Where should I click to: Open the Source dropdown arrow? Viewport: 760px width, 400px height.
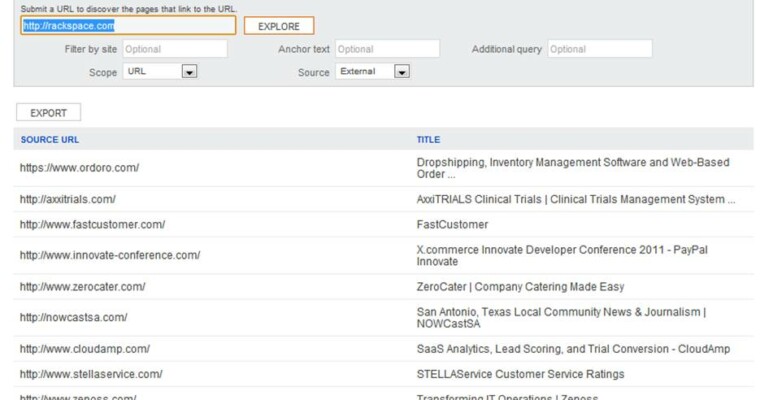coord(402,72)
